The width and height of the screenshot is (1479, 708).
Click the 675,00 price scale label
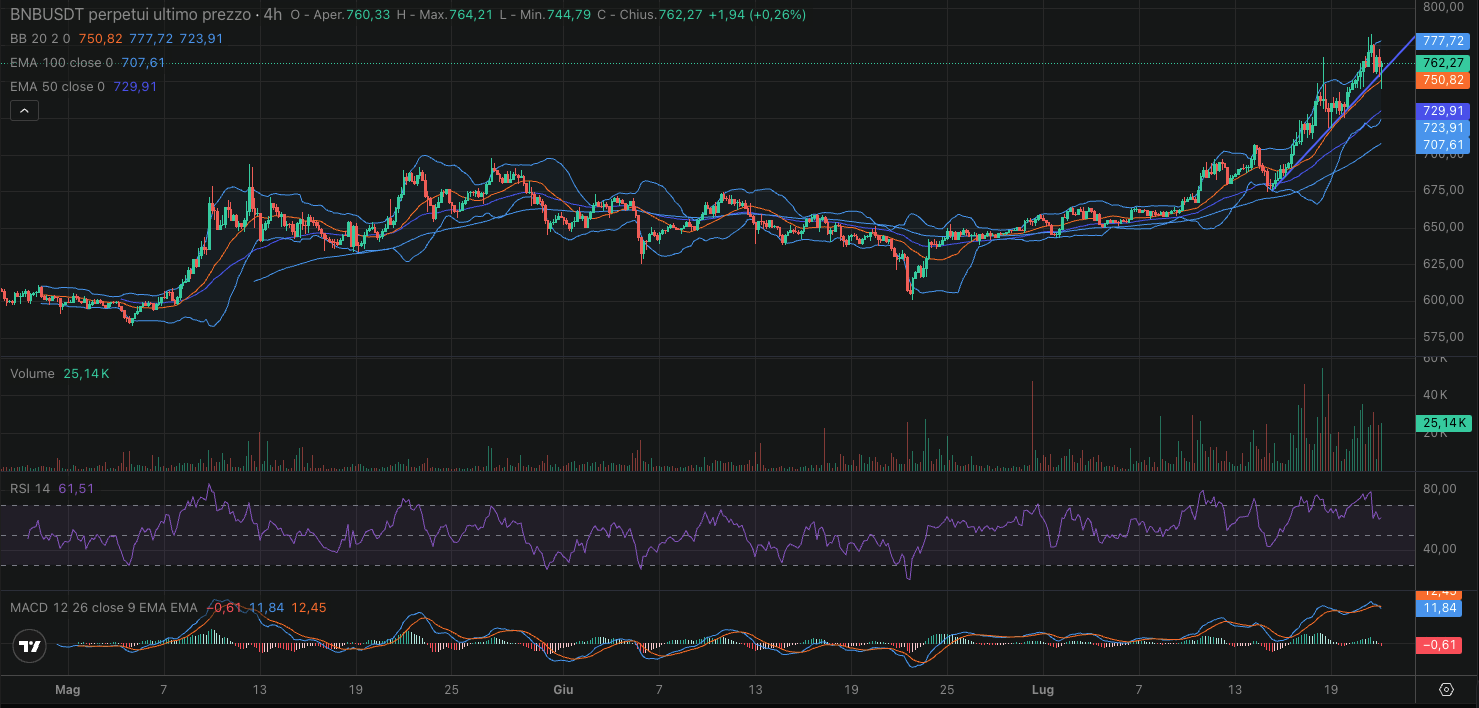pyautogui.click(x=1443, y=190)
